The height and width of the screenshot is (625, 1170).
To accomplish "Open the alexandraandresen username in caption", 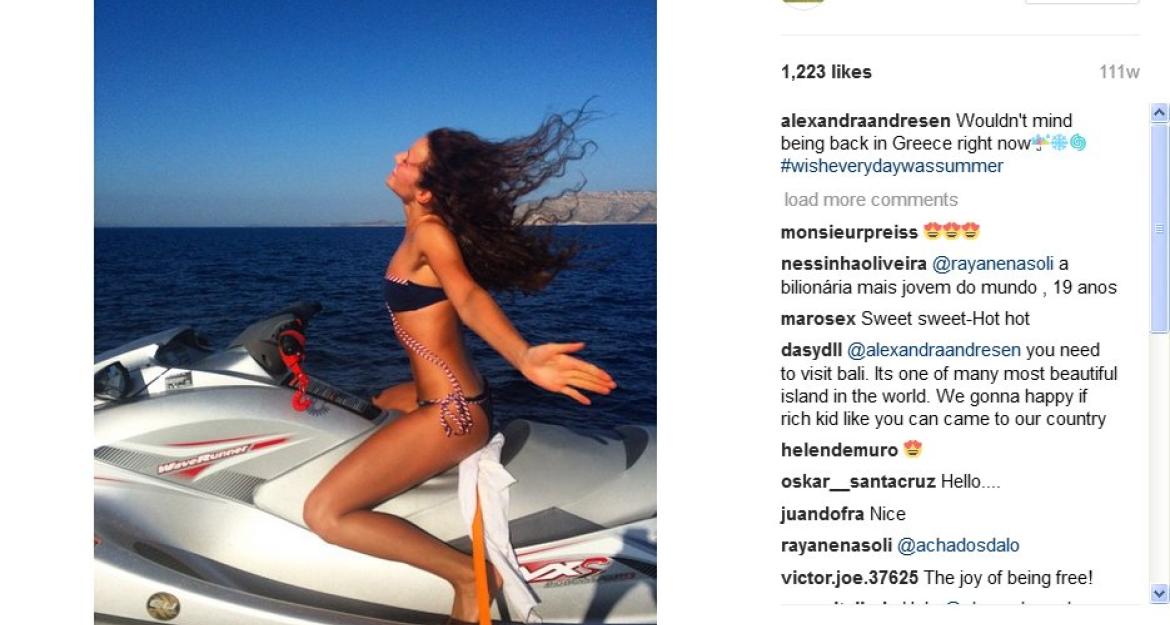I will [x=866, y=121].
